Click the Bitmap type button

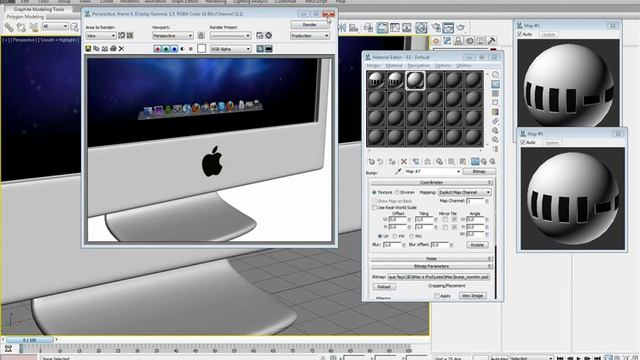(x=479, y=172)
